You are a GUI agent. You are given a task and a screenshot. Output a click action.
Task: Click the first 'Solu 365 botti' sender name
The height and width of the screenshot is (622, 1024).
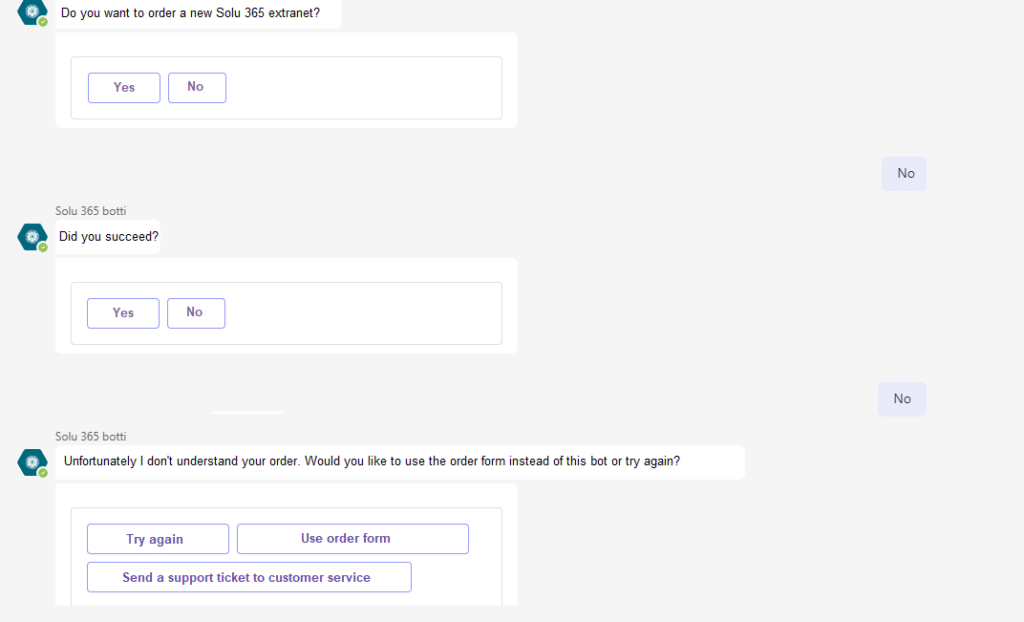[x=90, y=211]
